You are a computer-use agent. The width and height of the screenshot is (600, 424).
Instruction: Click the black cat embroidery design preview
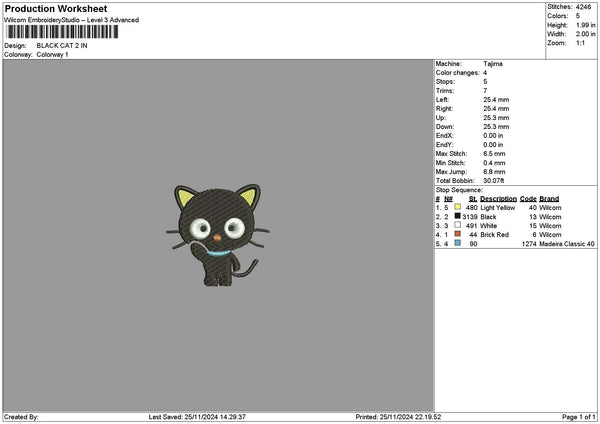click(x=218, y=235)
